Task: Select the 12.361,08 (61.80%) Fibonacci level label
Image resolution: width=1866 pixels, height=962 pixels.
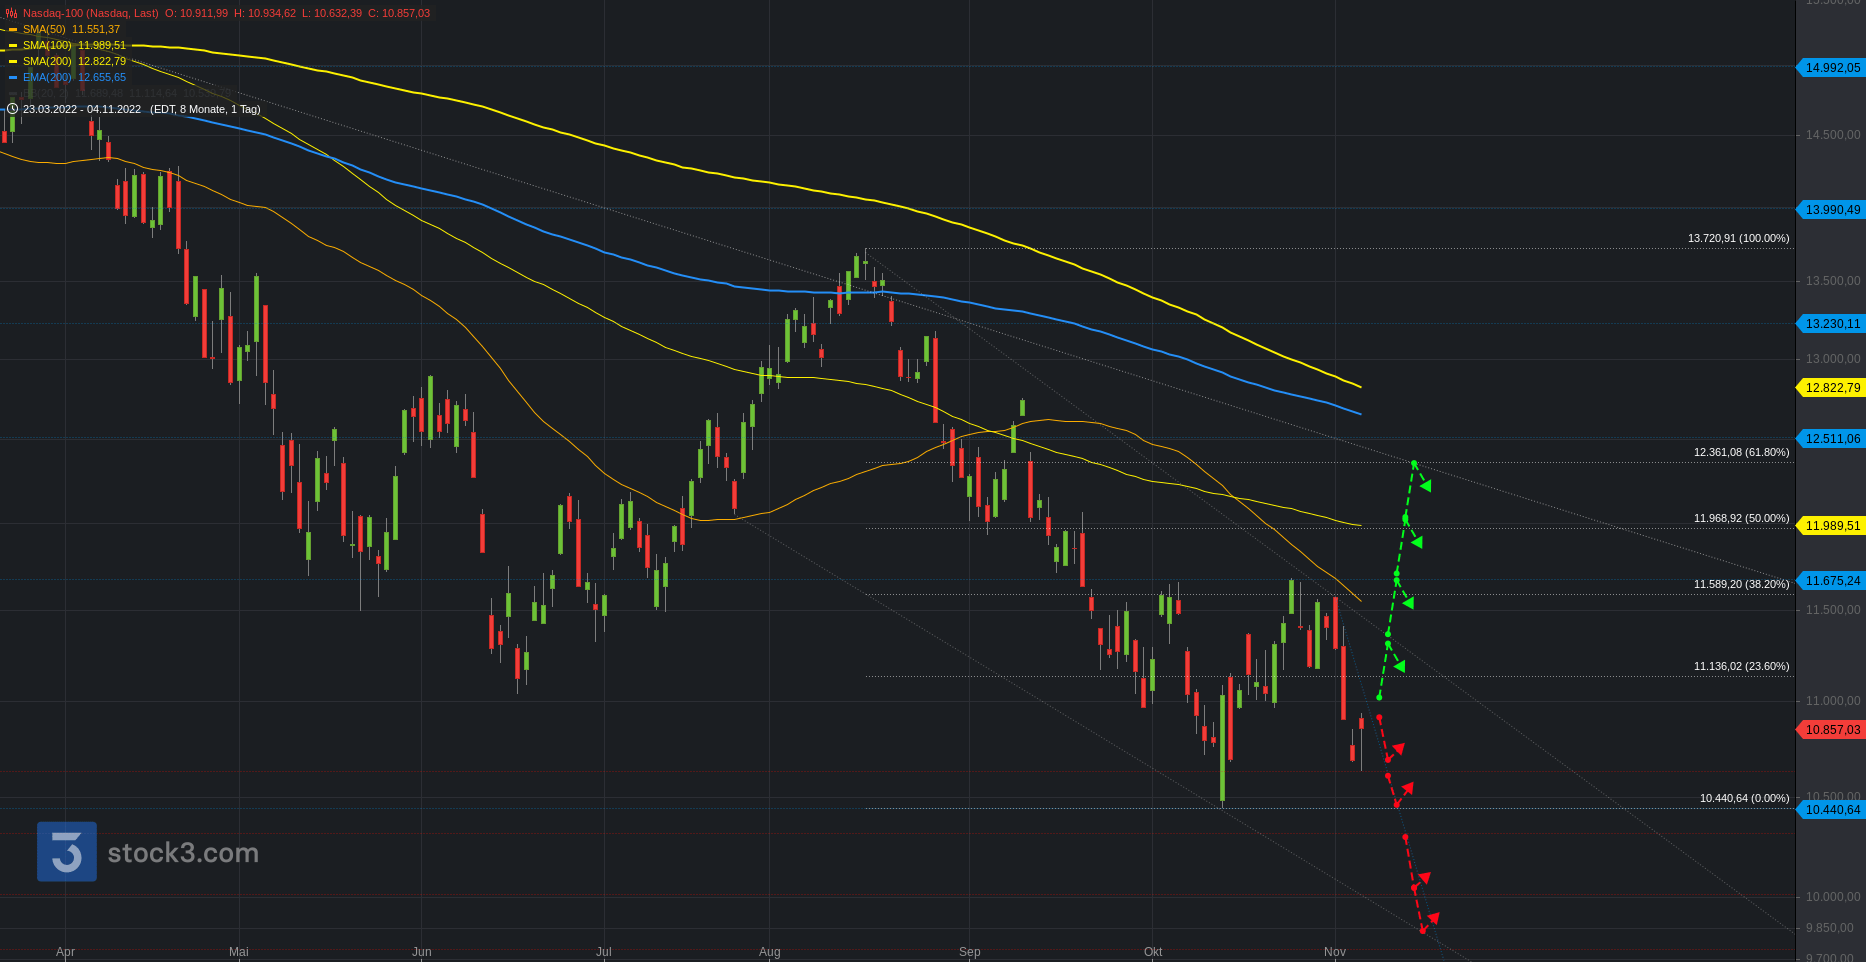Action: coord(1741,452)
